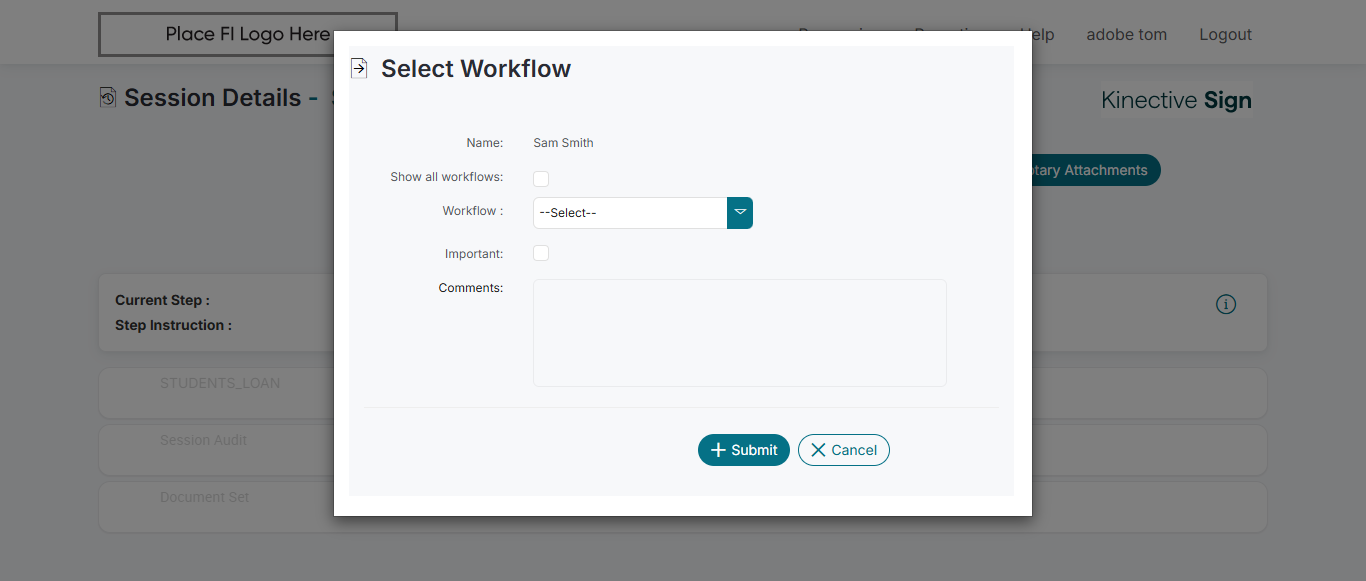Screen dimensions: 1366x581
Task: Click the Notary Attachments button
Action: (x=1096, y=170)
